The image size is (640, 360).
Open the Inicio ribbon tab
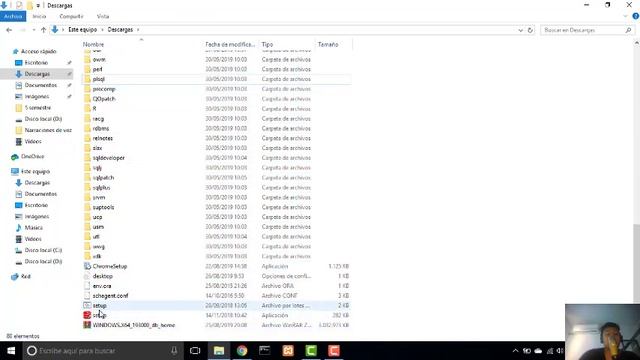[39, 16]
